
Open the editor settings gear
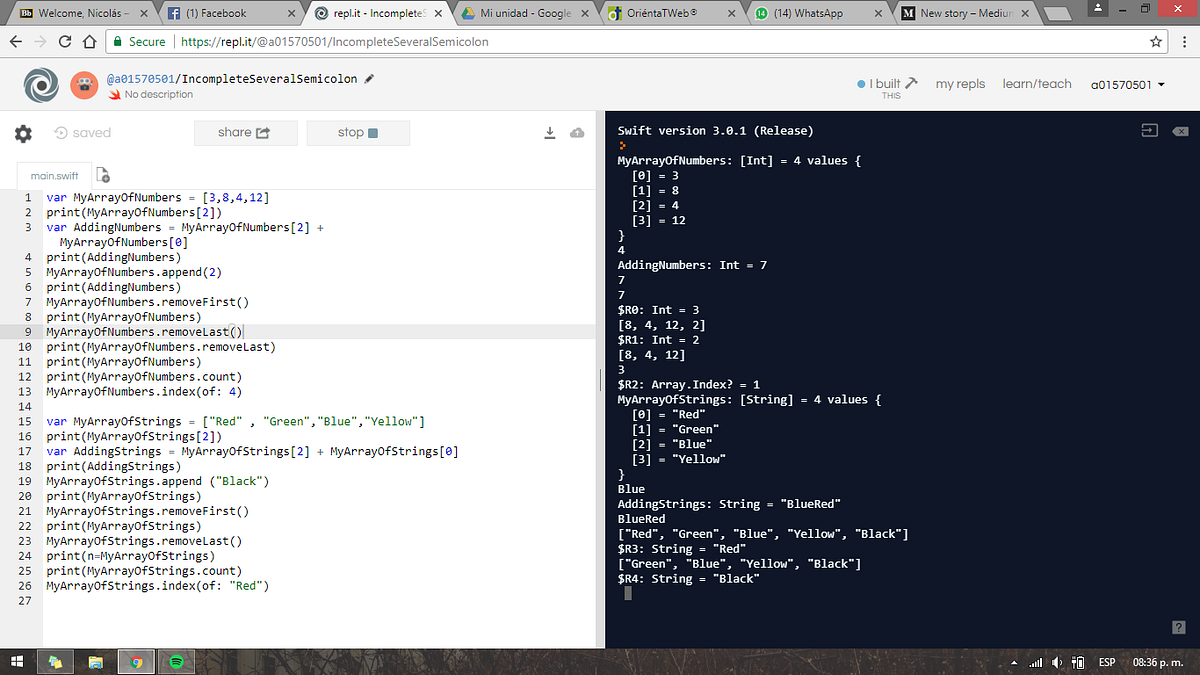pyautogui.click(x=22, y=133)
